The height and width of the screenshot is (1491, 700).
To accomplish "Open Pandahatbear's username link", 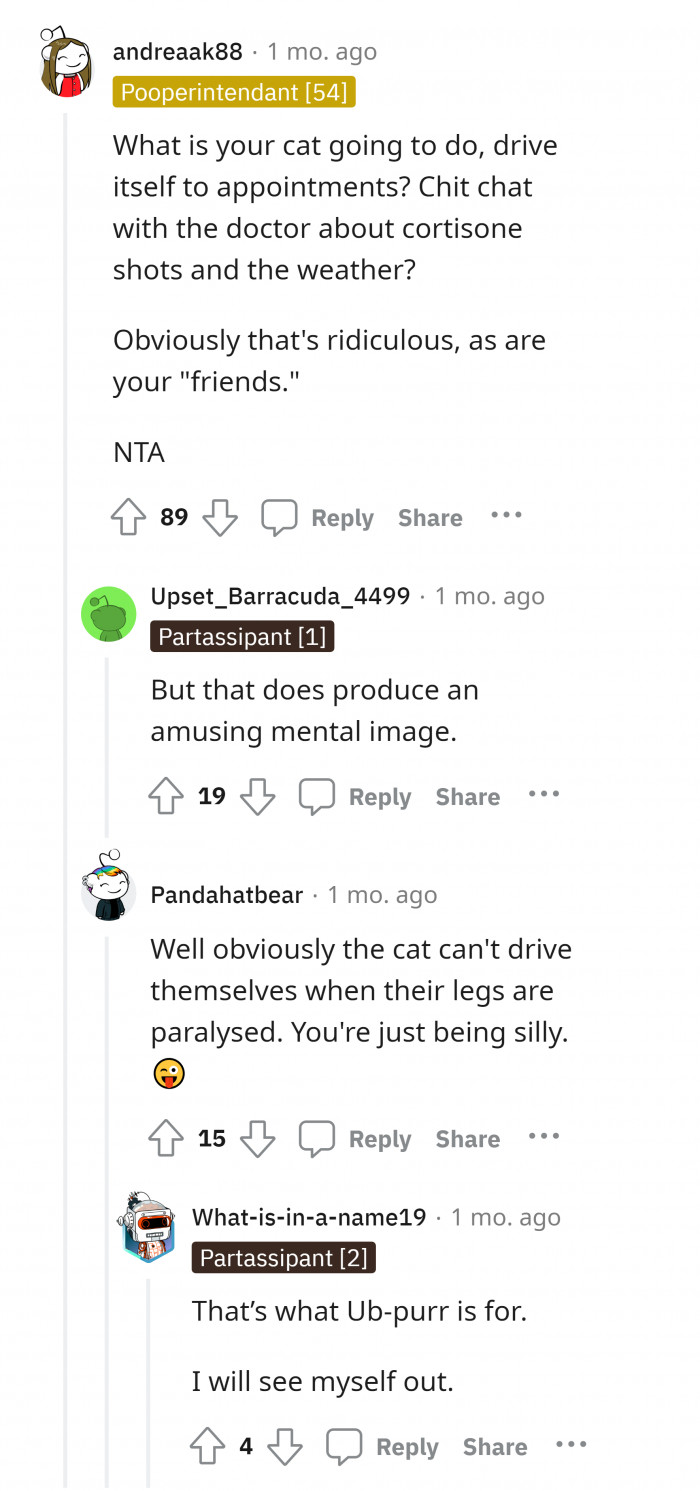I will (x=226, y=895).
